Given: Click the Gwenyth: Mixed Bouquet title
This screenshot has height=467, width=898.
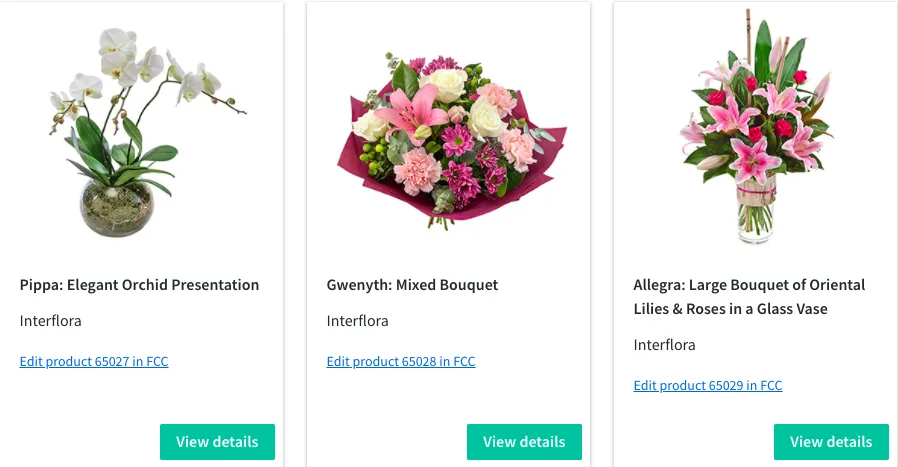Looking at the screenshot, I should (412, 285).
